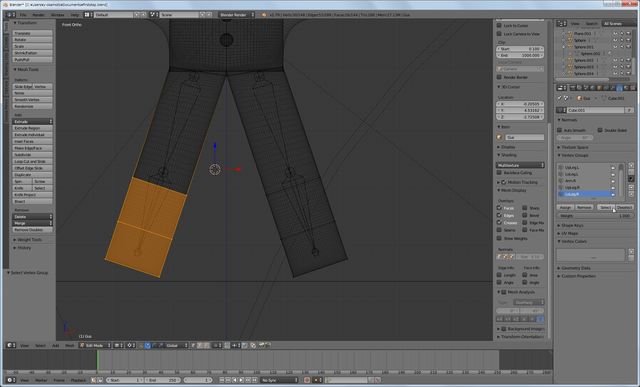Open the Merge dropdown
This screenshot has width=640, height=387.
33,223
